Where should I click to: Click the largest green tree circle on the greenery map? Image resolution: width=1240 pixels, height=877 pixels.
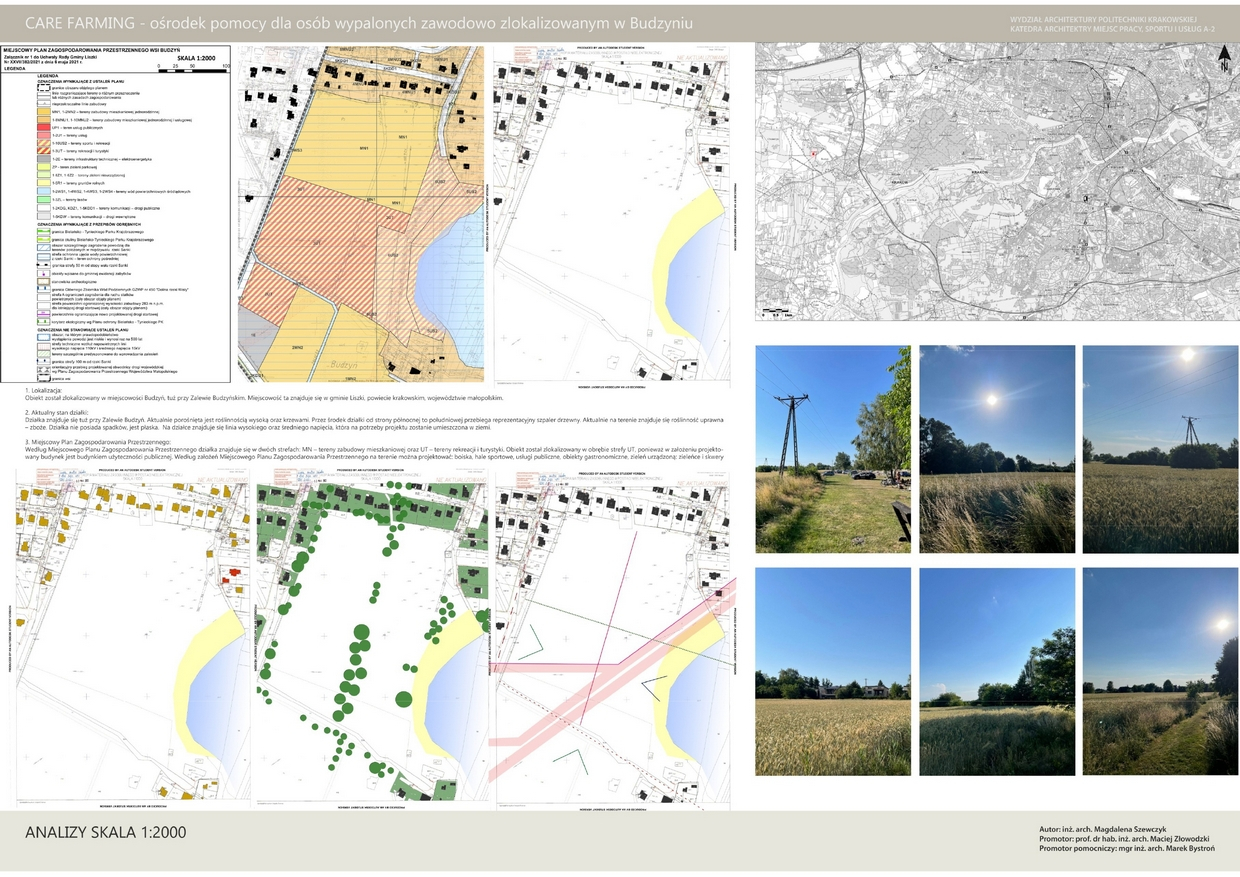pyautogui.click(x=403, y=699)
